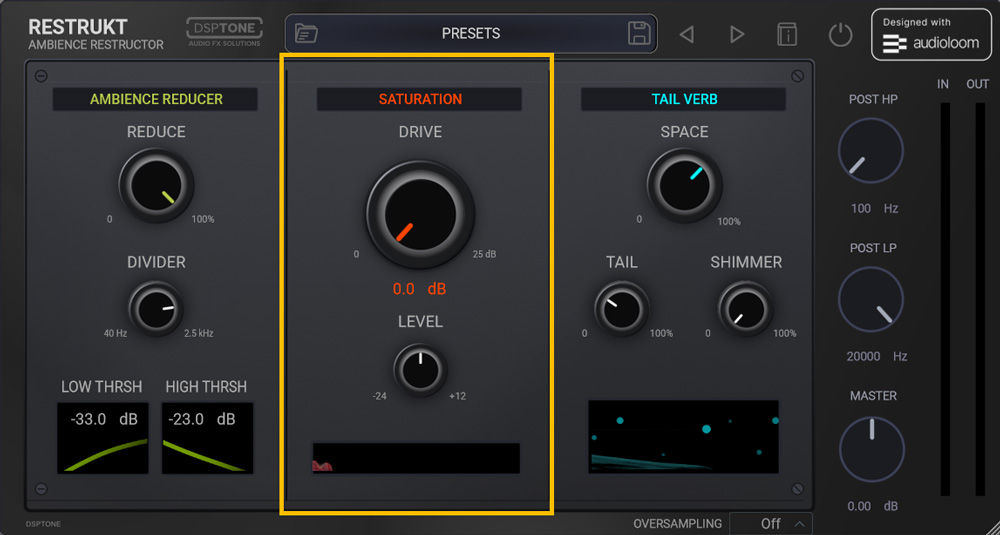1000x535 pixels.
Task: Open the preset folder browser icon
Action: coord(307,33)
